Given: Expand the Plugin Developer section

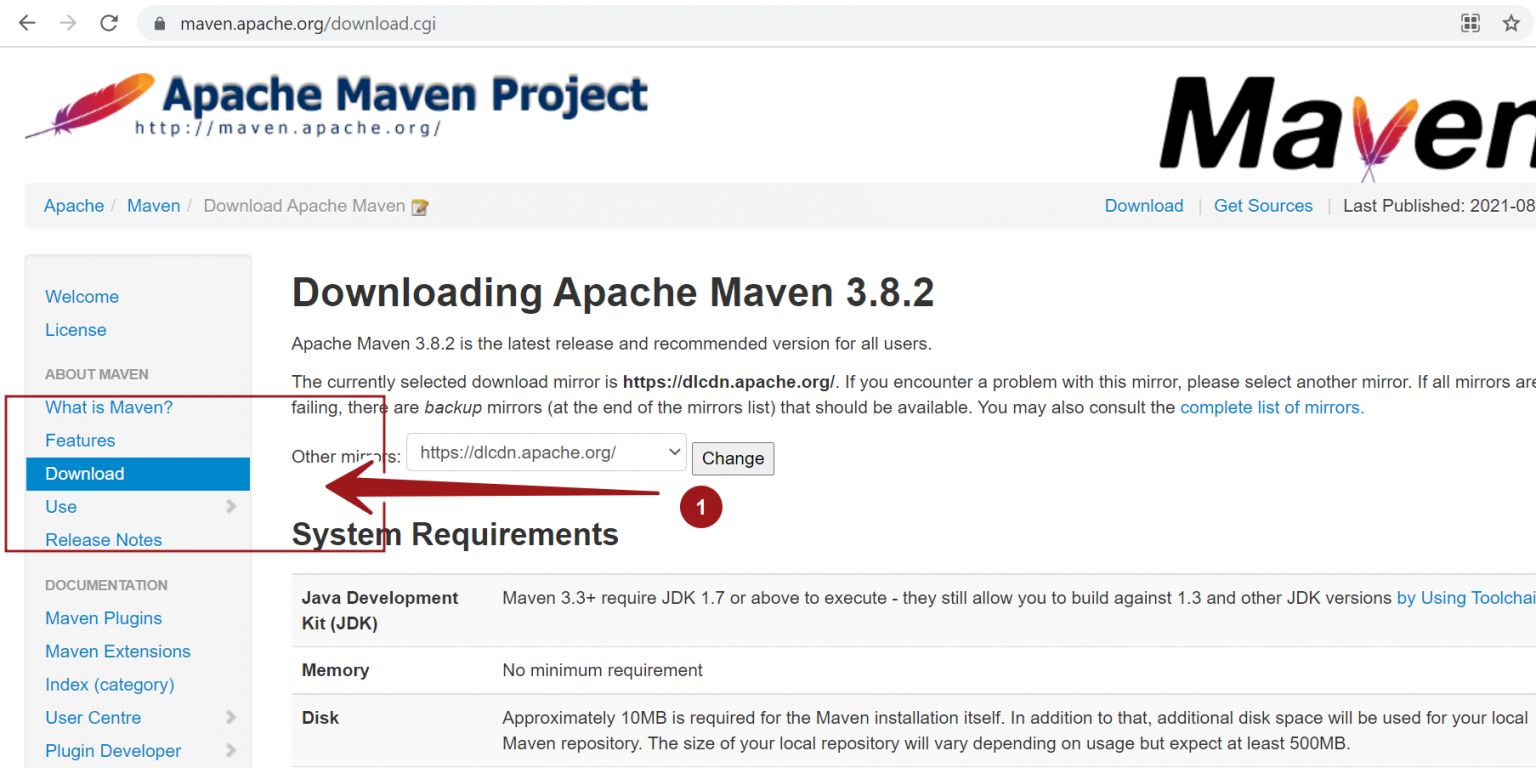Looking at the screenshot, I should tap(113, 750).
